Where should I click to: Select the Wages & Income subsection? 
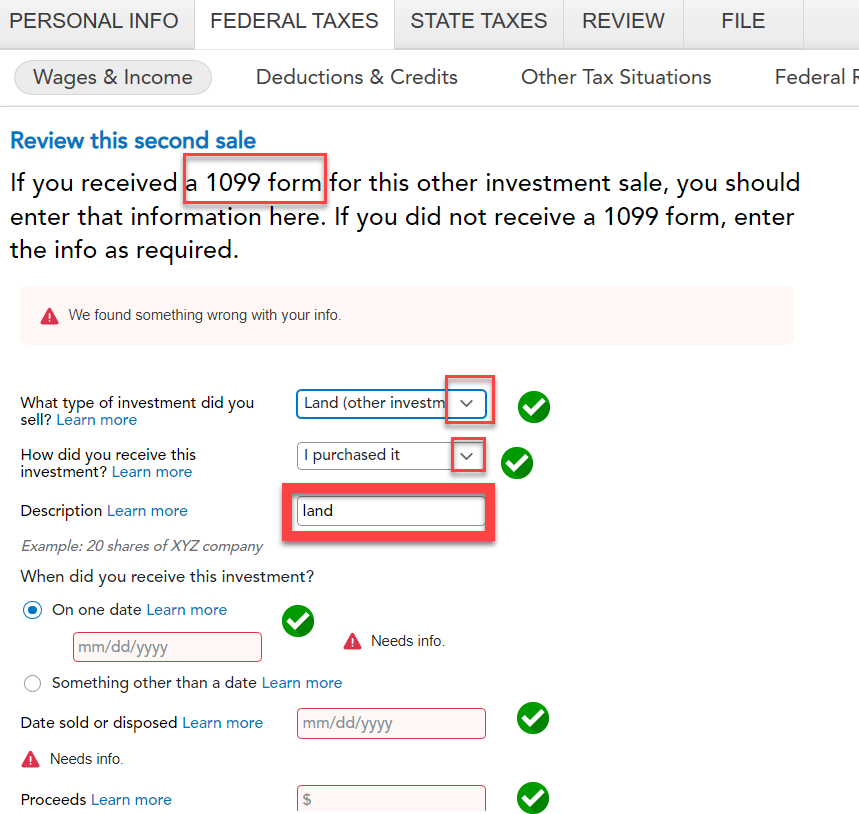[x=113, y=77]
